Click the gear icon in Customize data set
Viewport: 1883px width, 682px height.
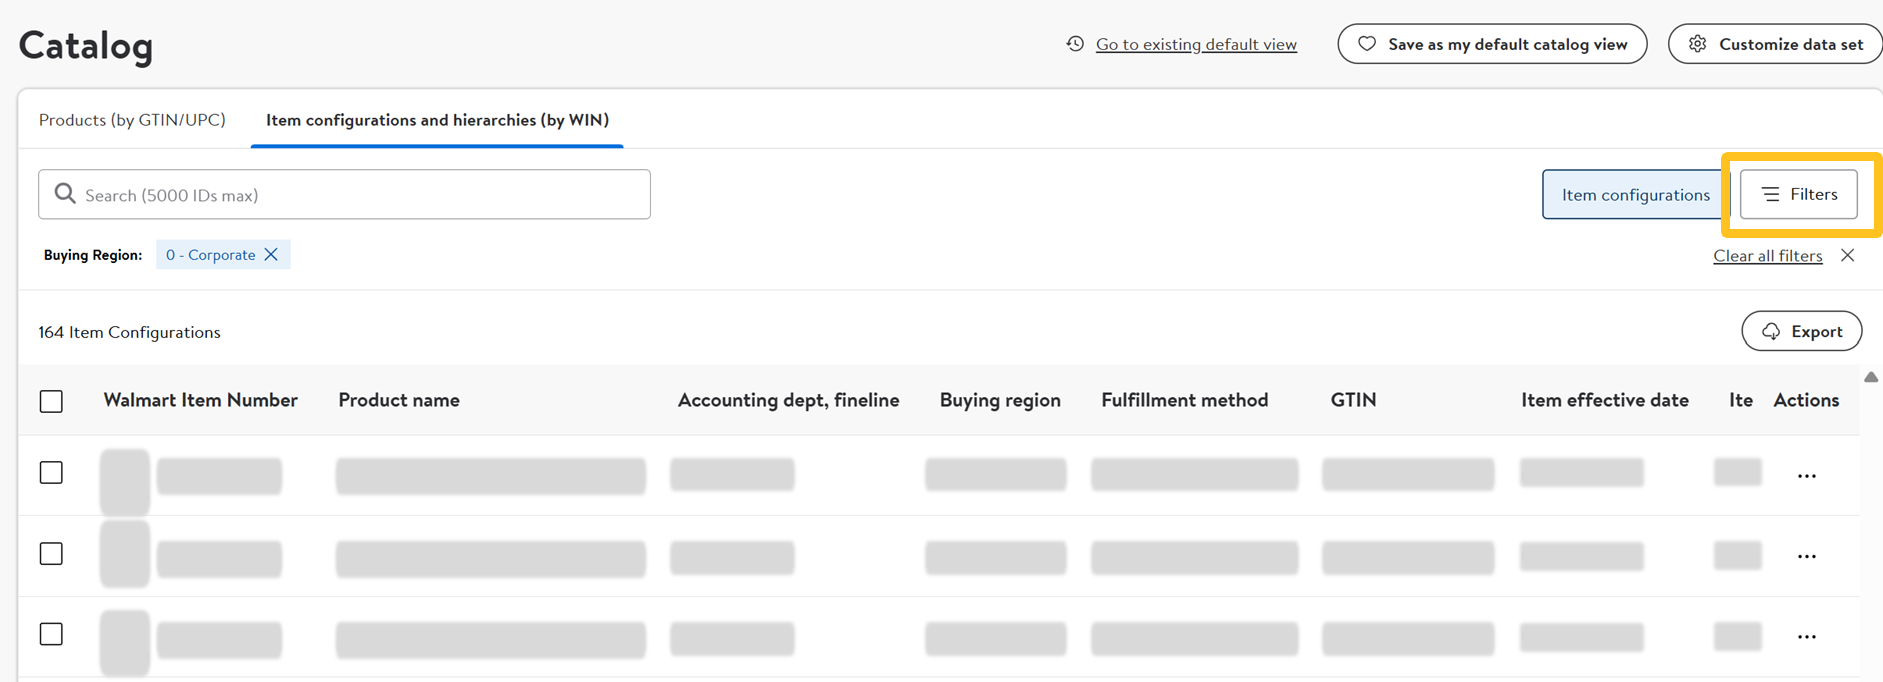1697,44
